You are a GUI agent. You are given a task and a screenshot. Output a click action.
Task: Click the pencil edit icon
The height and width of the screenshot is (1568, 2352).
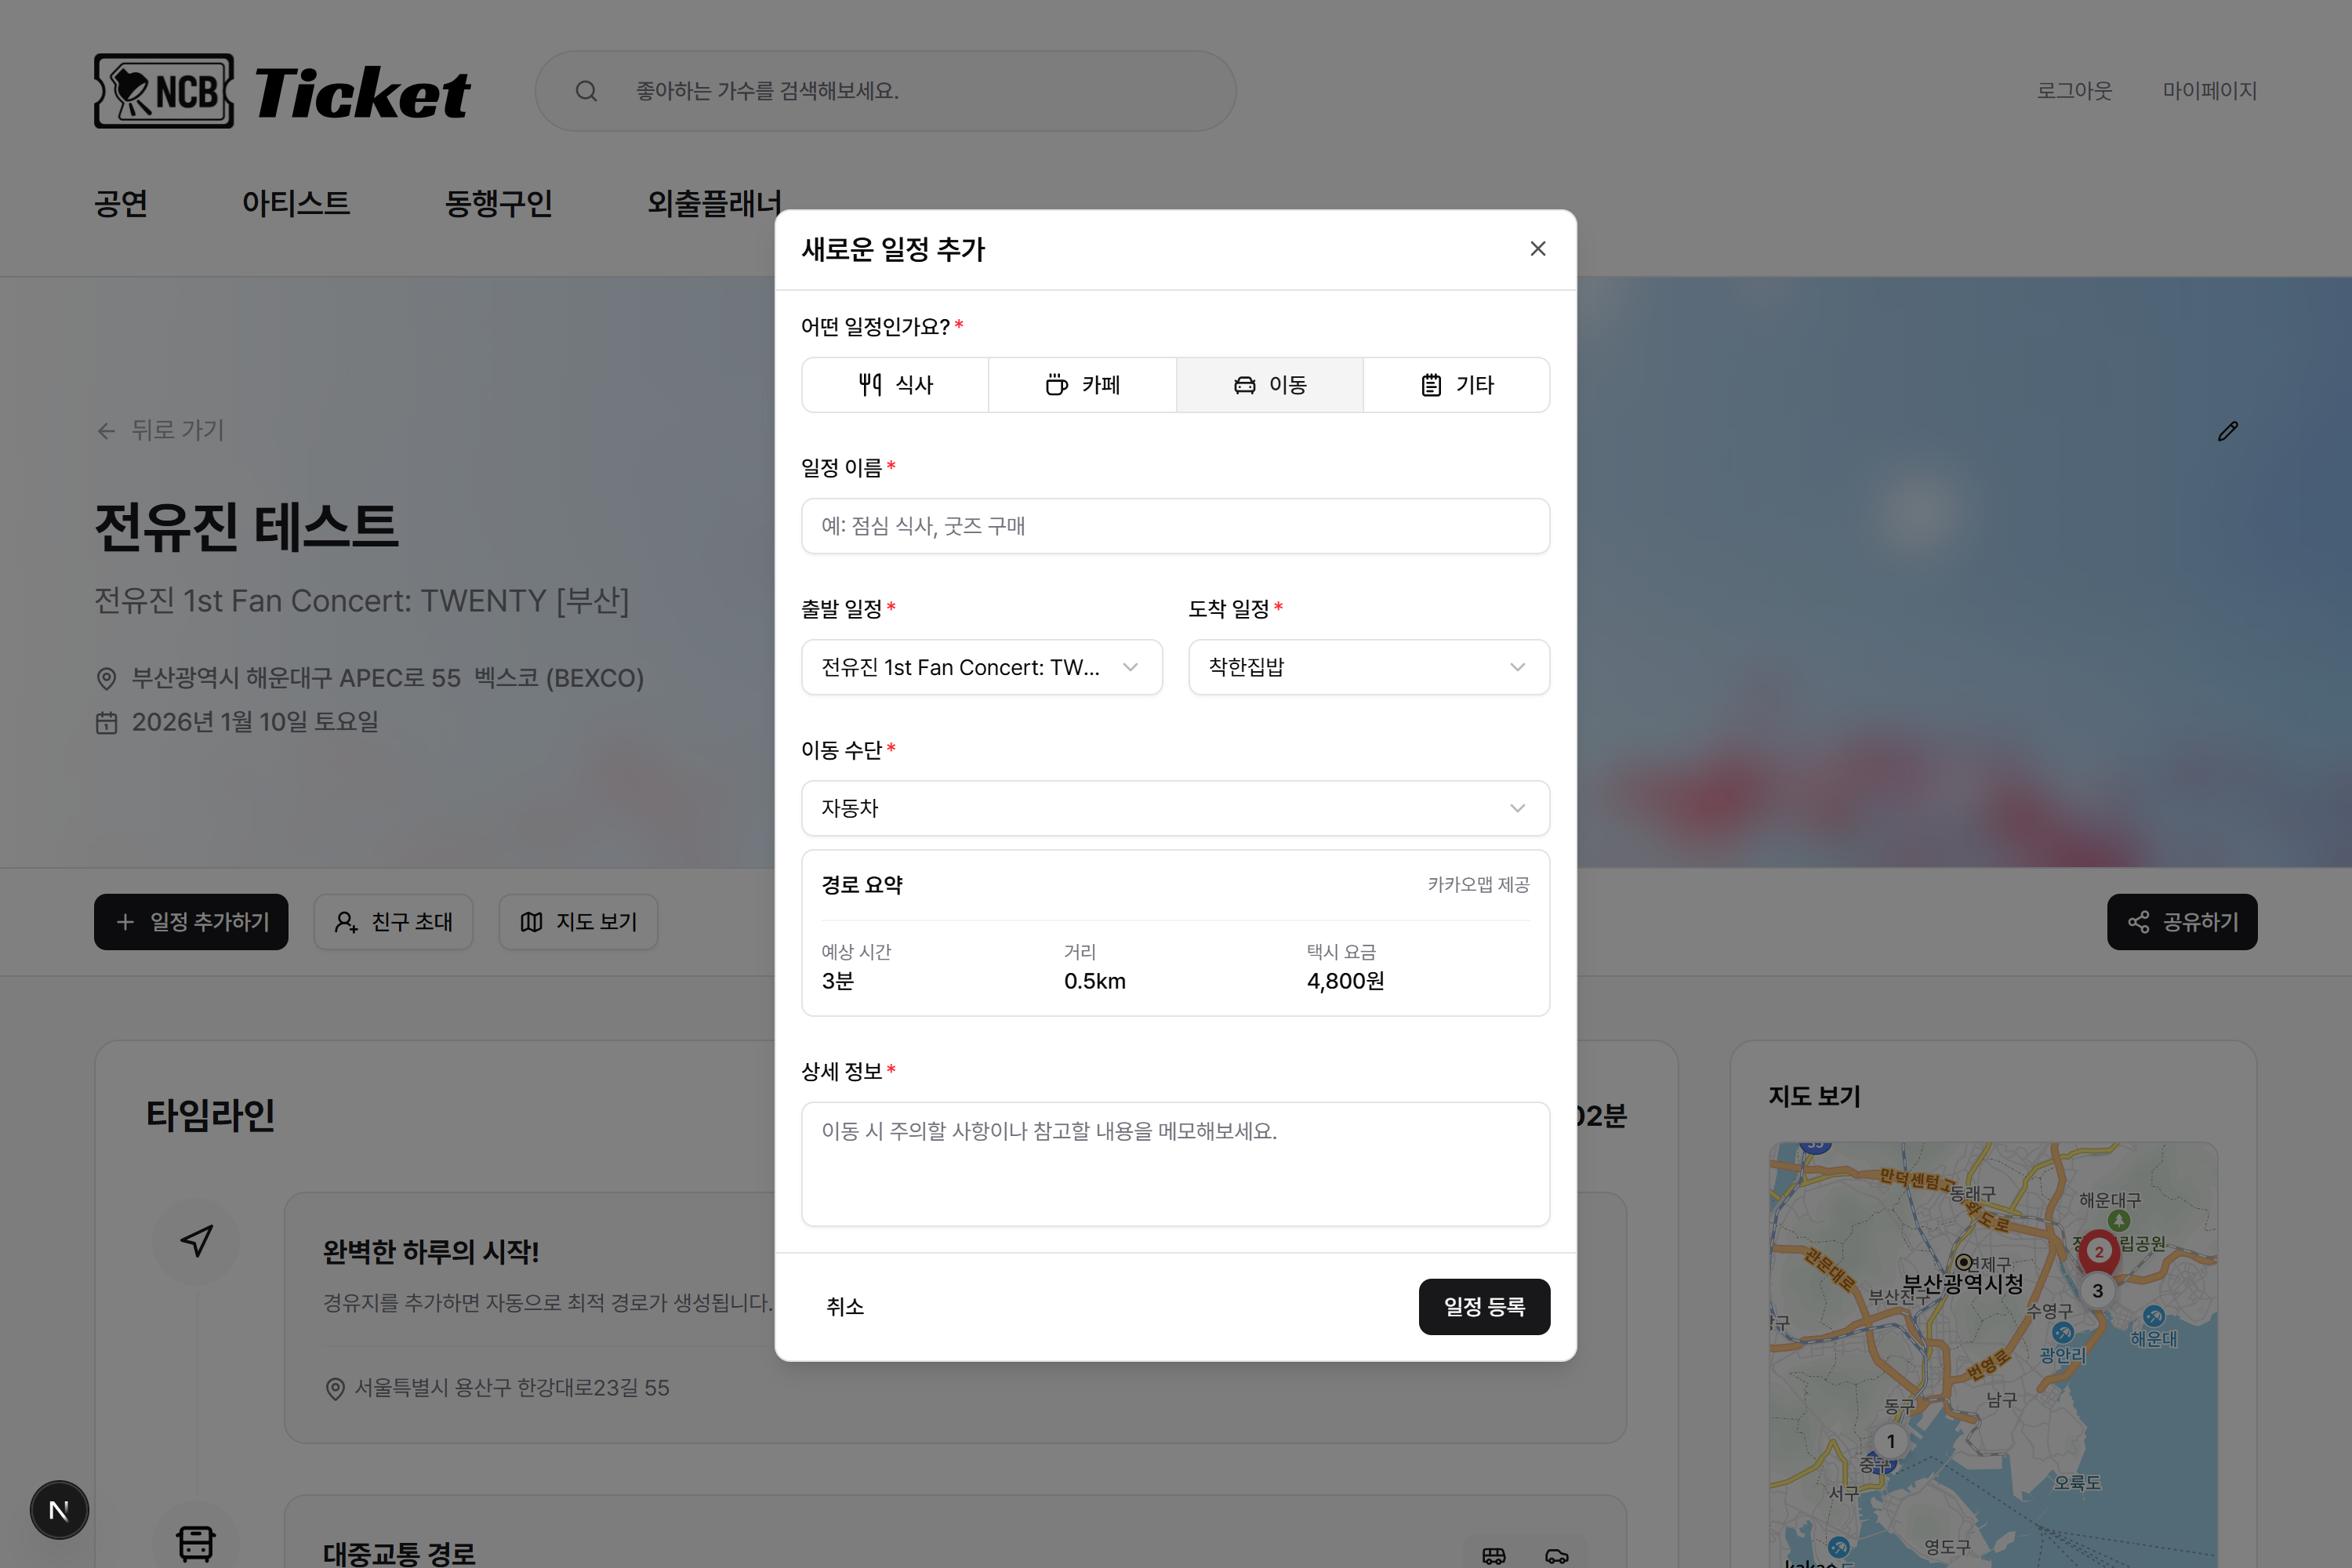pyautogui.click(x=2228, y=431)
